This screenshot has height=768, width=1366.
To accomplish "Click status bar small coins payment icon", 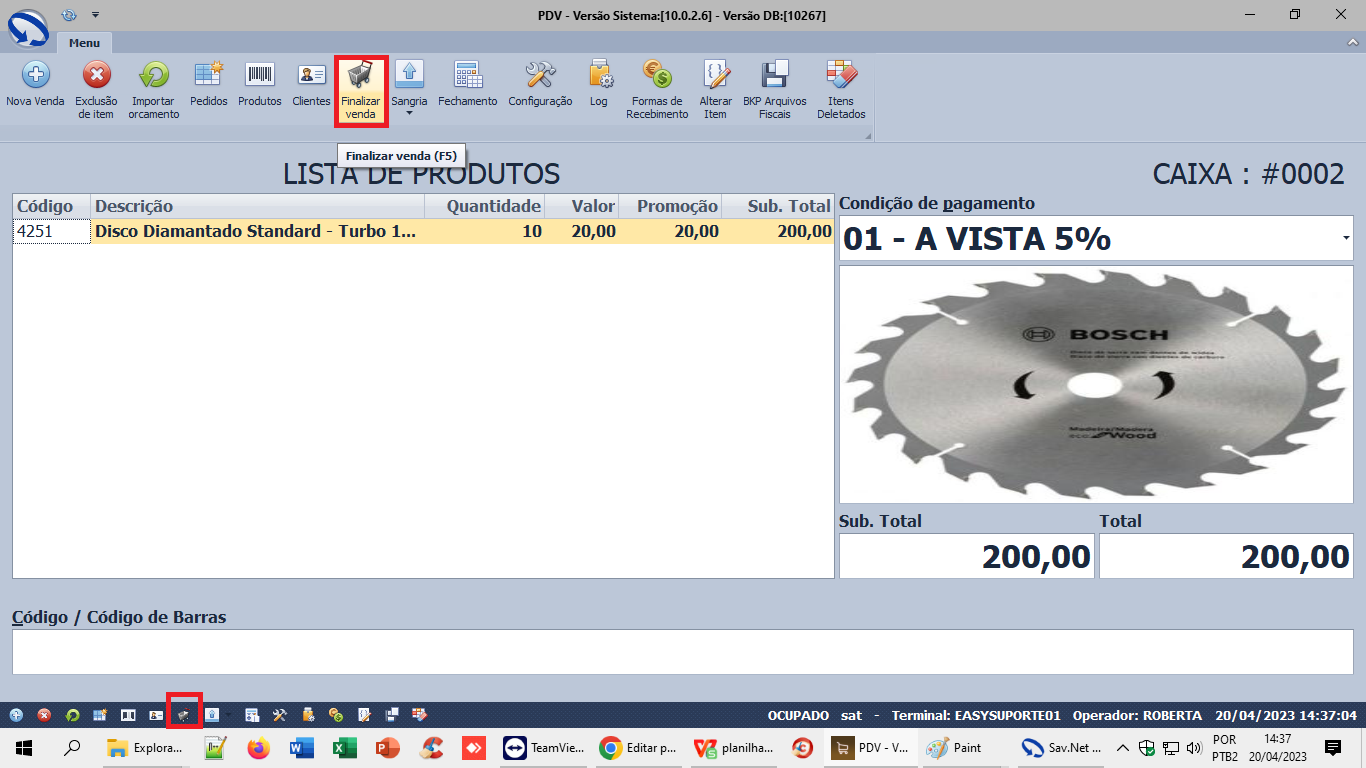I will coord(336,715).
